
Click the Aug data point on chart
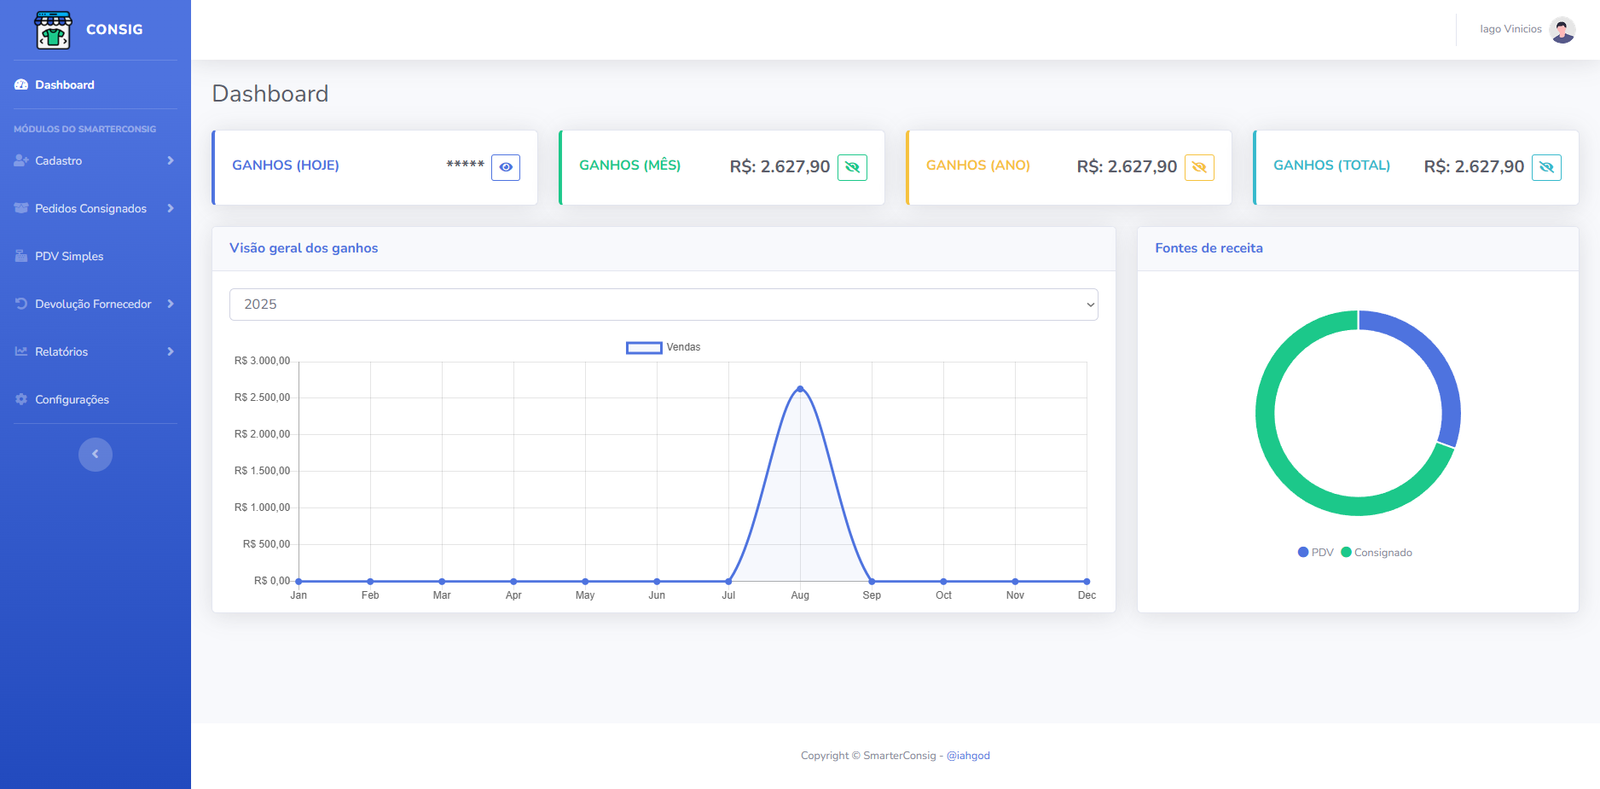click(x=800, y=388)
